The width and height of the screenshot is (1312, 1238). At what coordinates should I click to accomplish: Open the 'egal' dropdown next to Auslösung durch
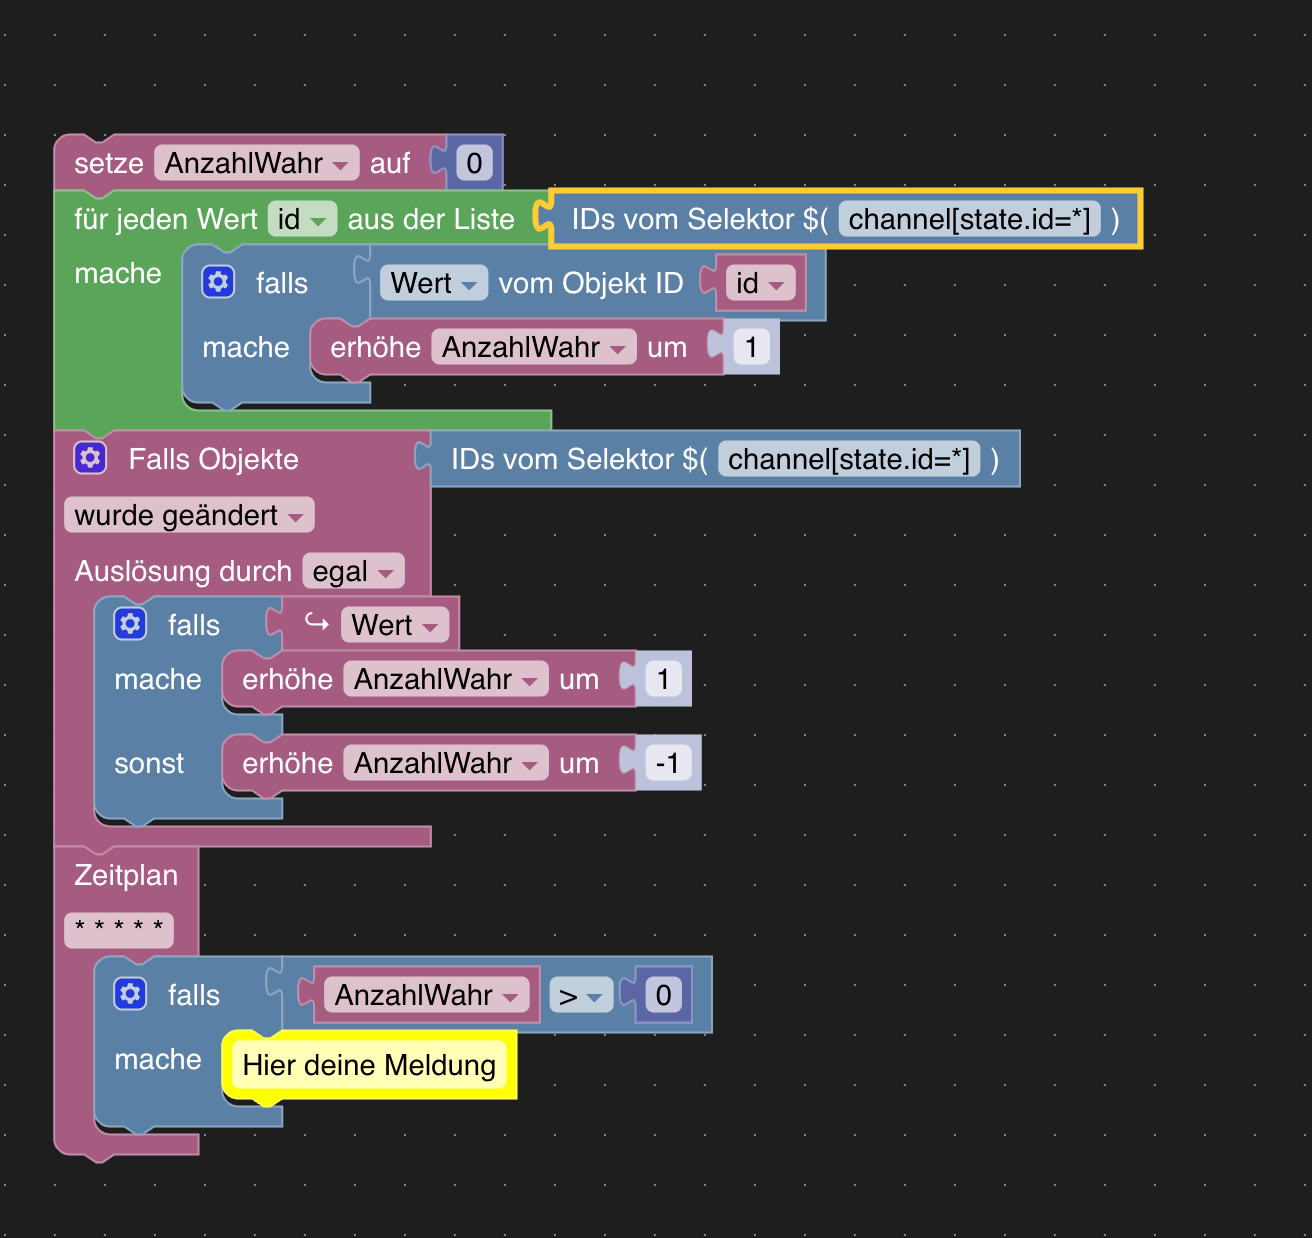353,571
